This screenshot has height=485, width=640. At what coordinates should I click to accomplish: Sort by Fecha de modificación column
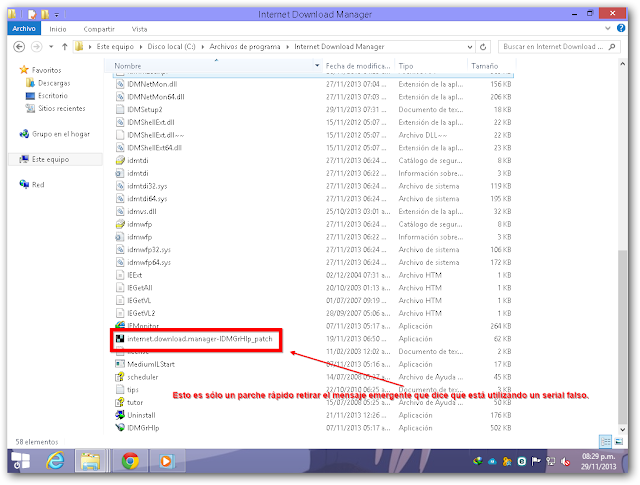click(358, 66)
